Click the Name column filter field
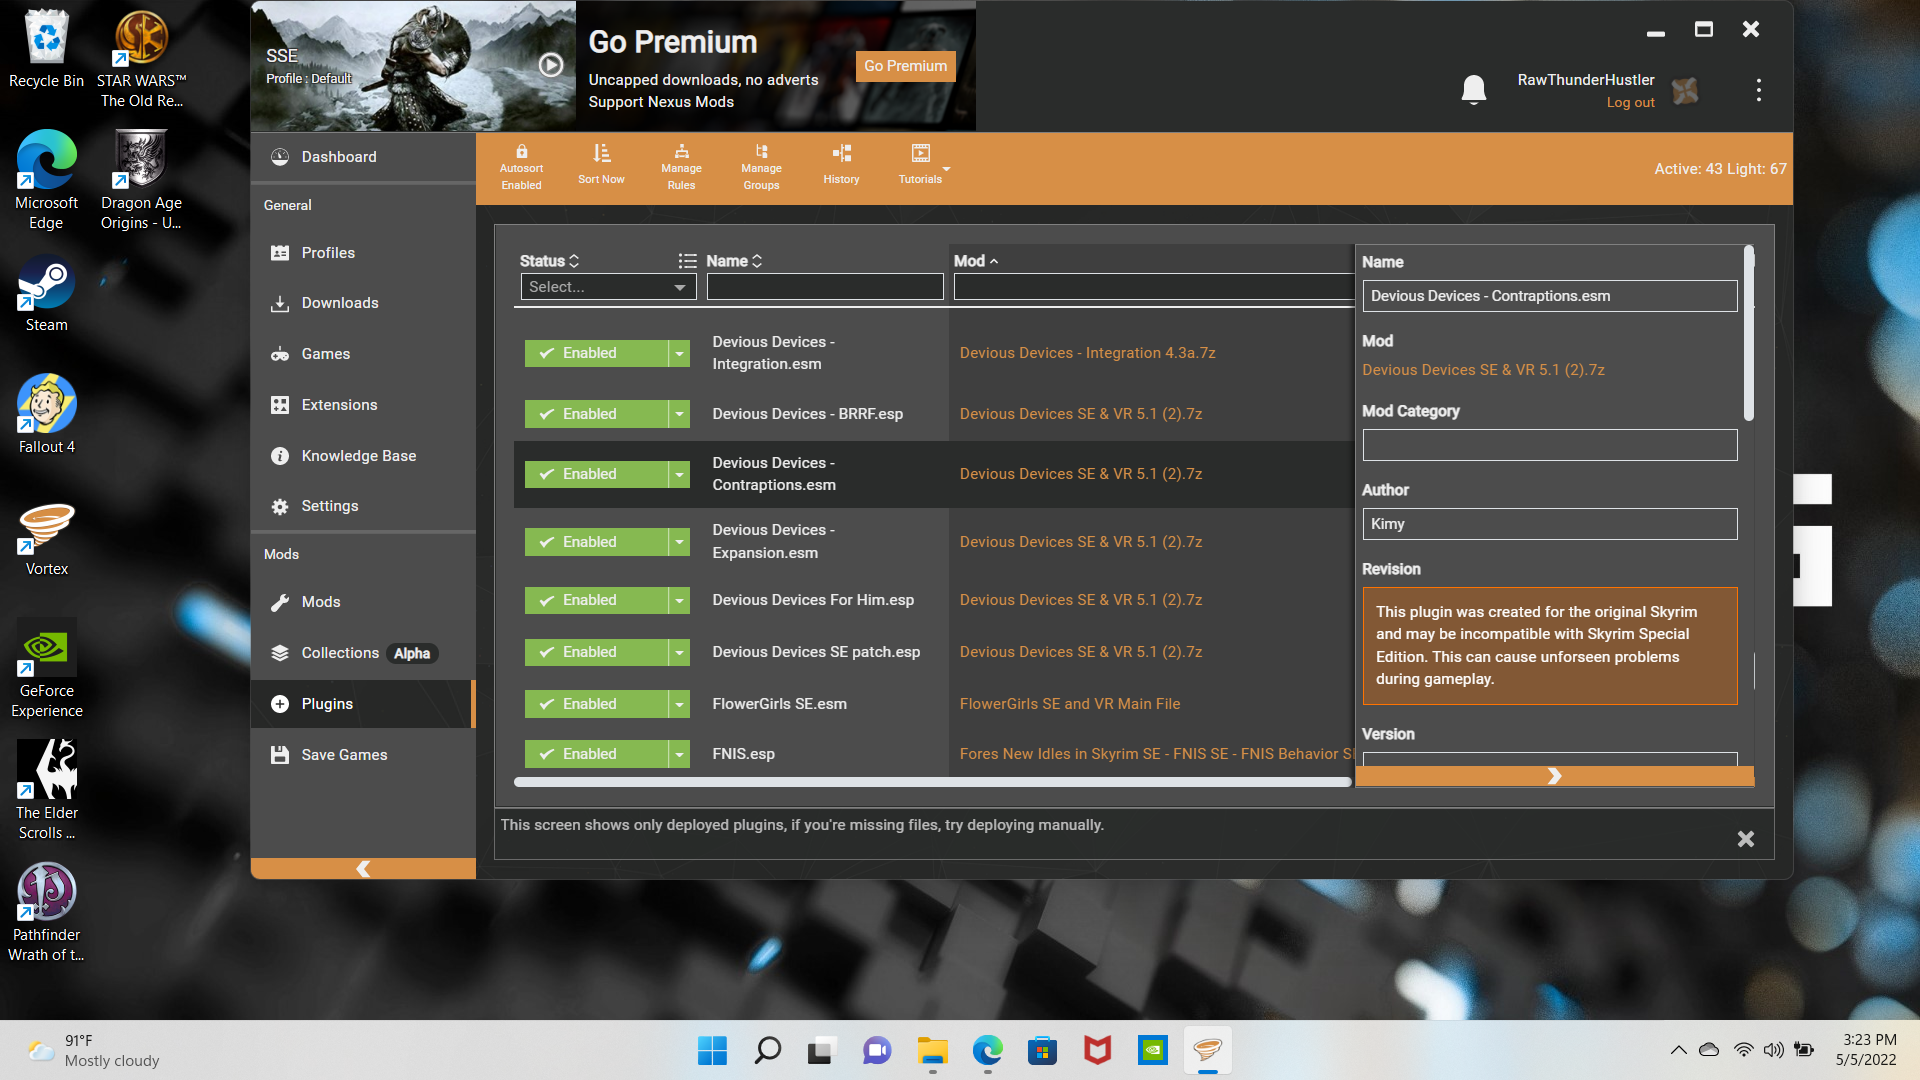Screen dimensions: 1920x1080 (825, 287)
